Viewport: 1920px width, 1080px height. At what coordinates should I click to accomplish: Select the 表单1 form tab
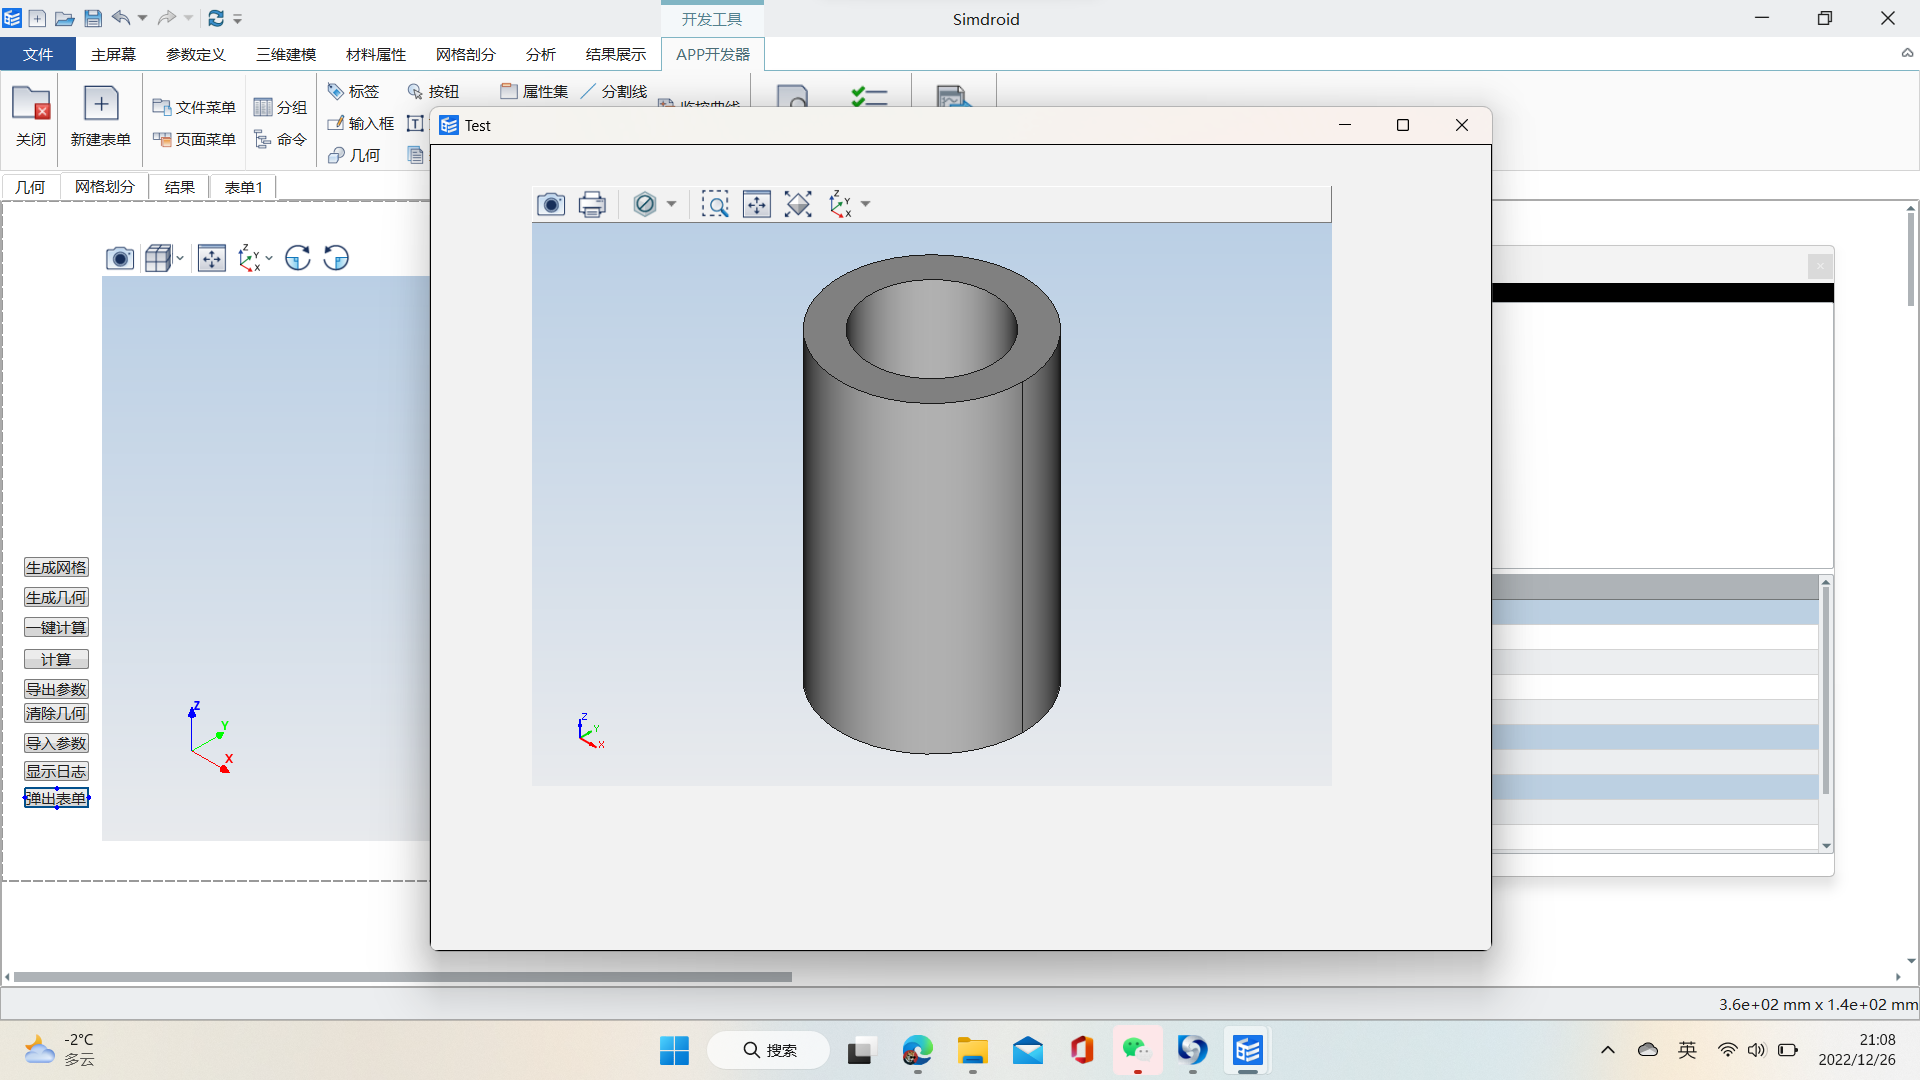(x=244, y=187)
